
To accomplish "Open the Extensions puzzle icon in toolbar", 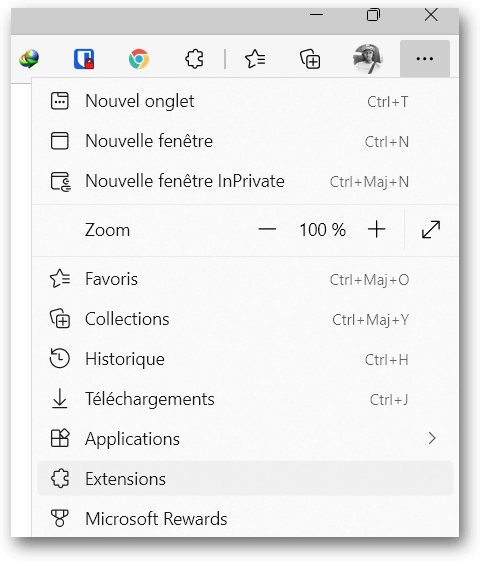I will (x=194, y=59).
